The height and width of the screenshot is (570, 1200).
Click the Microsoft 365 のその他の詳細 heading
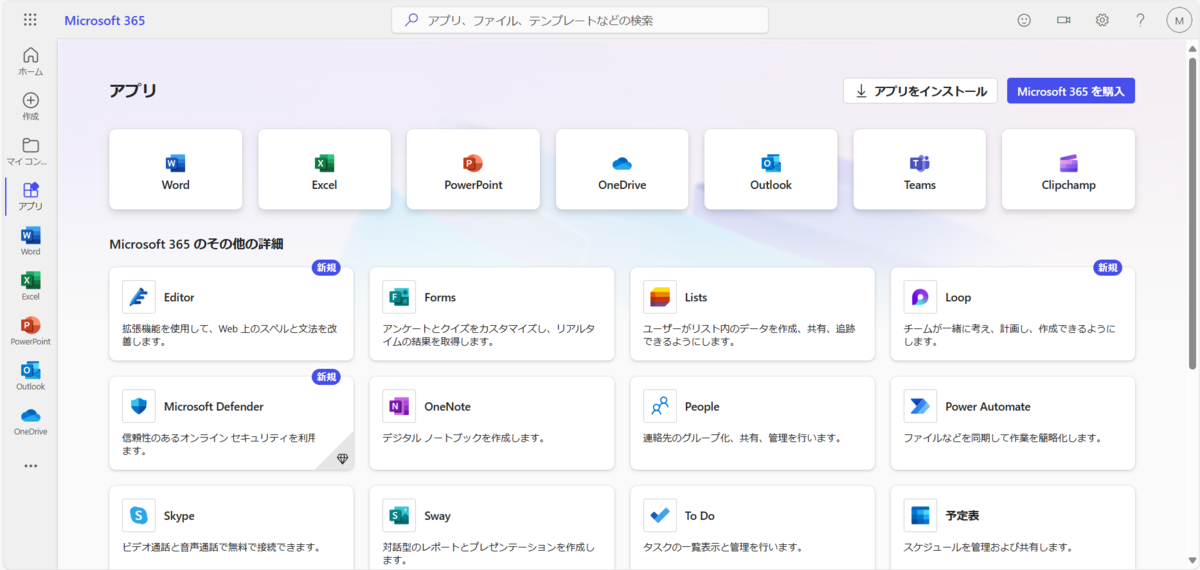point(196,244)
